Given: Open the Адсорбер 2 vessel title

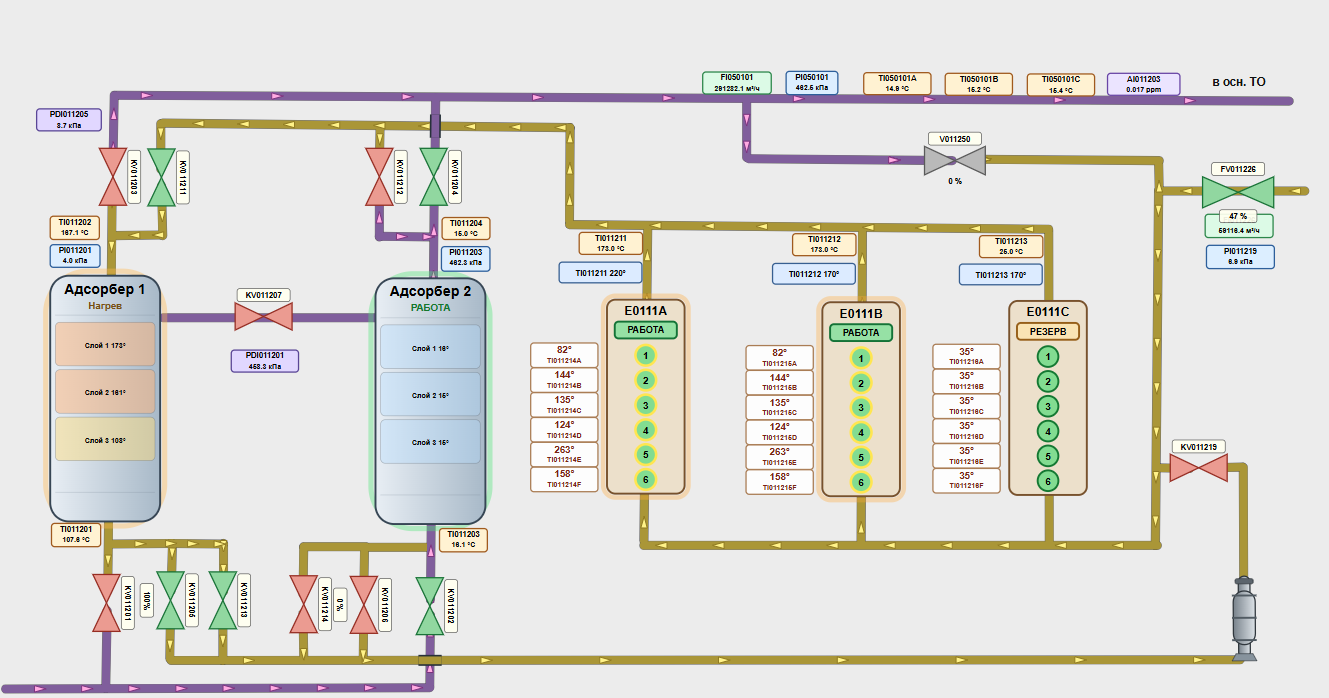Looking at the screenshot, I should (x=430, y=292).
